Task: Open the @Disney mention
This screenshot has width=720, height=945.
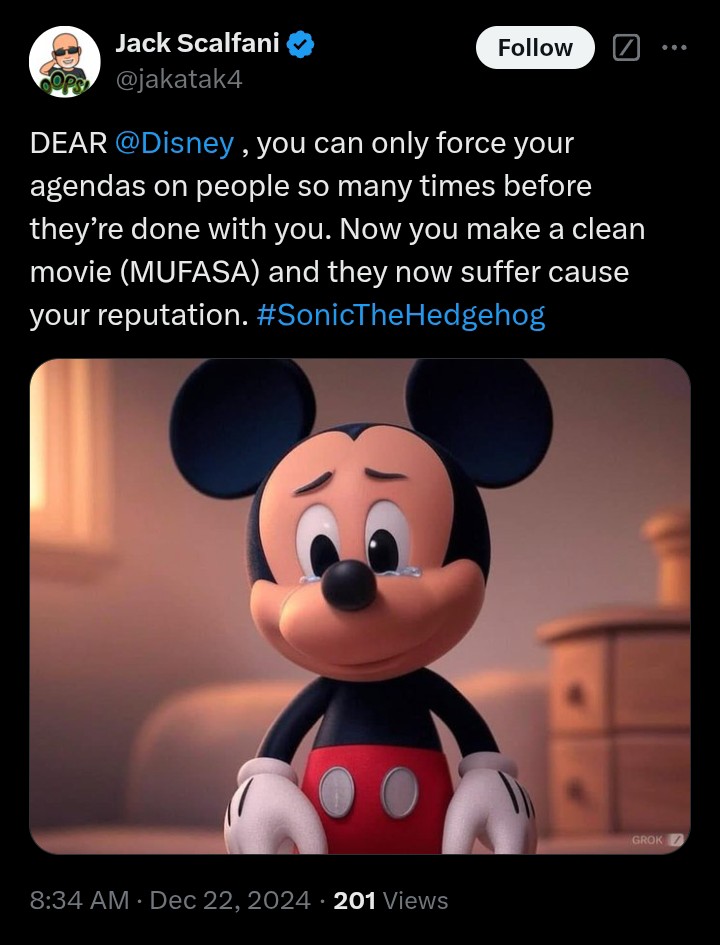Action: pos(174,143)
